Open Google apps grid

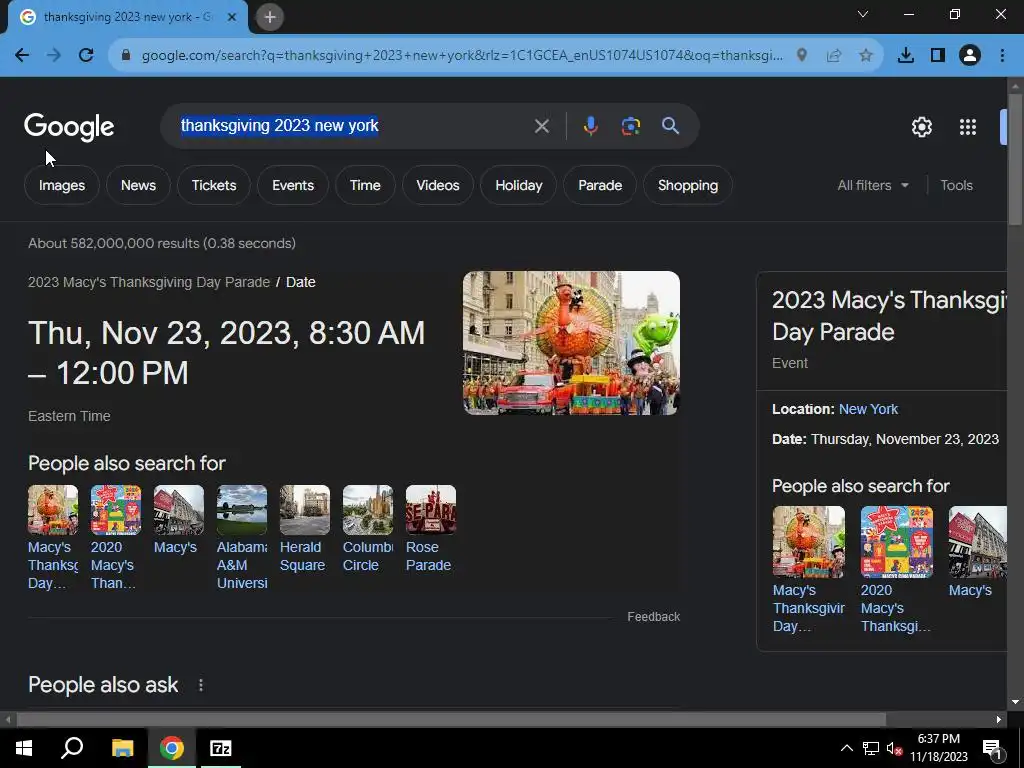[968, 127]
